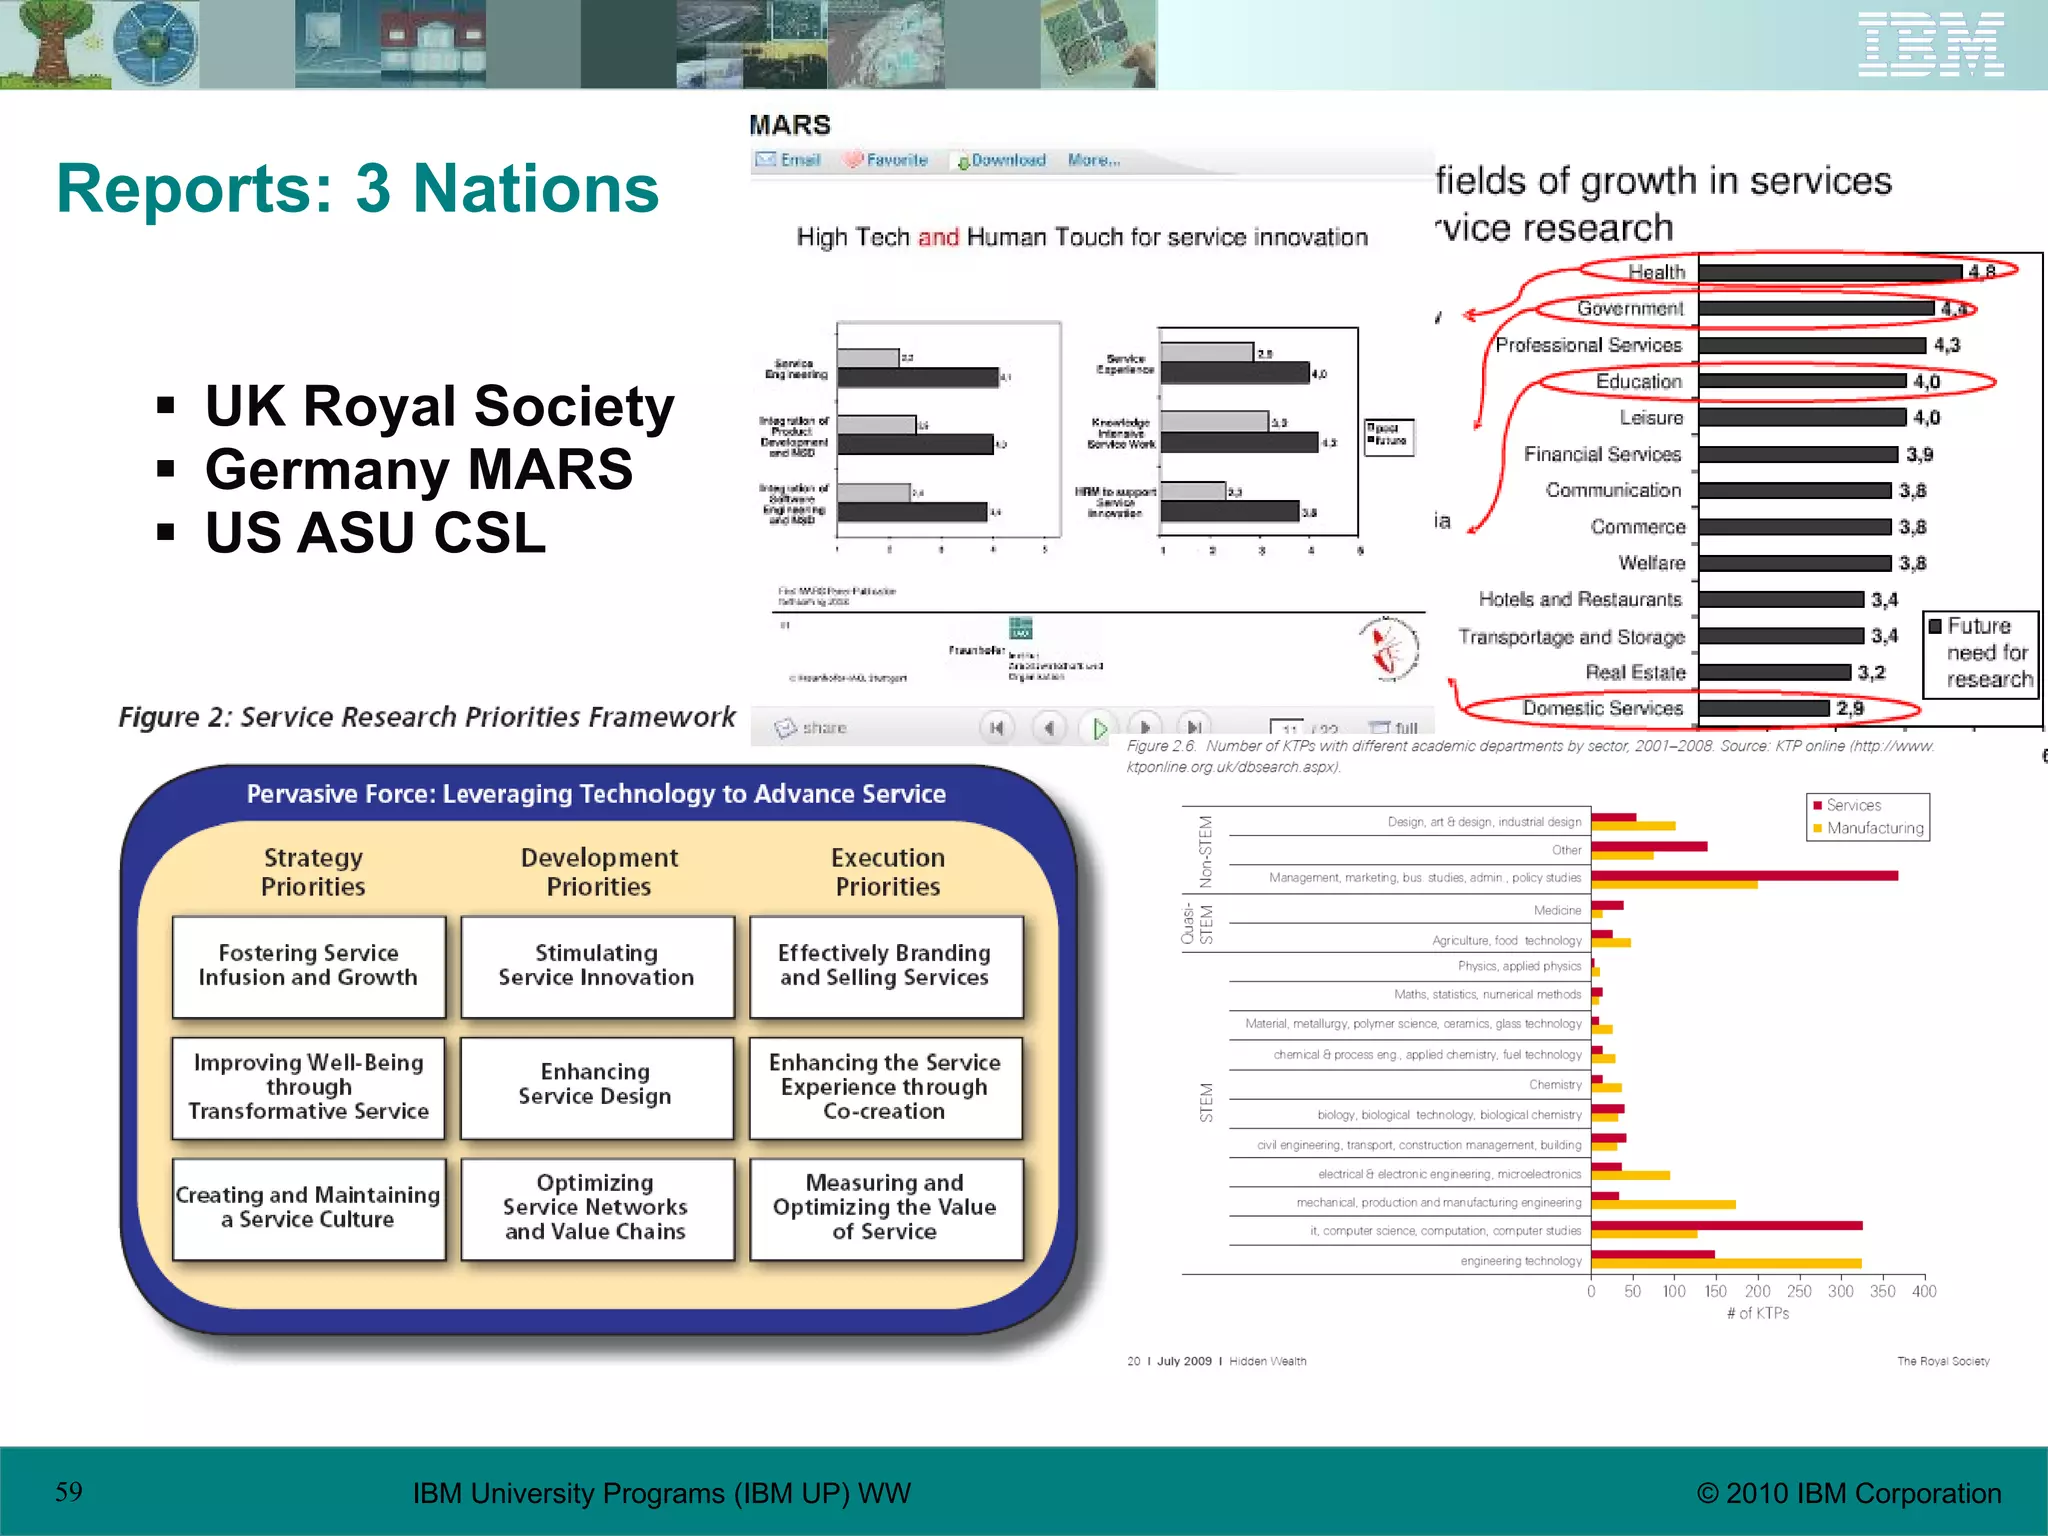Select the US ASU CSL bullet
The image size is (2048, 1536).
coord(376,532)
